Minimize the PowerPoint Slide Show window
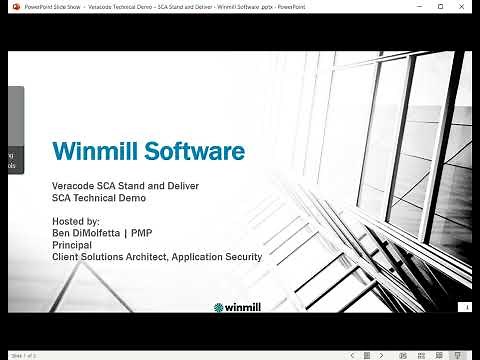This screenshot has height=360, width=480. click(420, 6)
